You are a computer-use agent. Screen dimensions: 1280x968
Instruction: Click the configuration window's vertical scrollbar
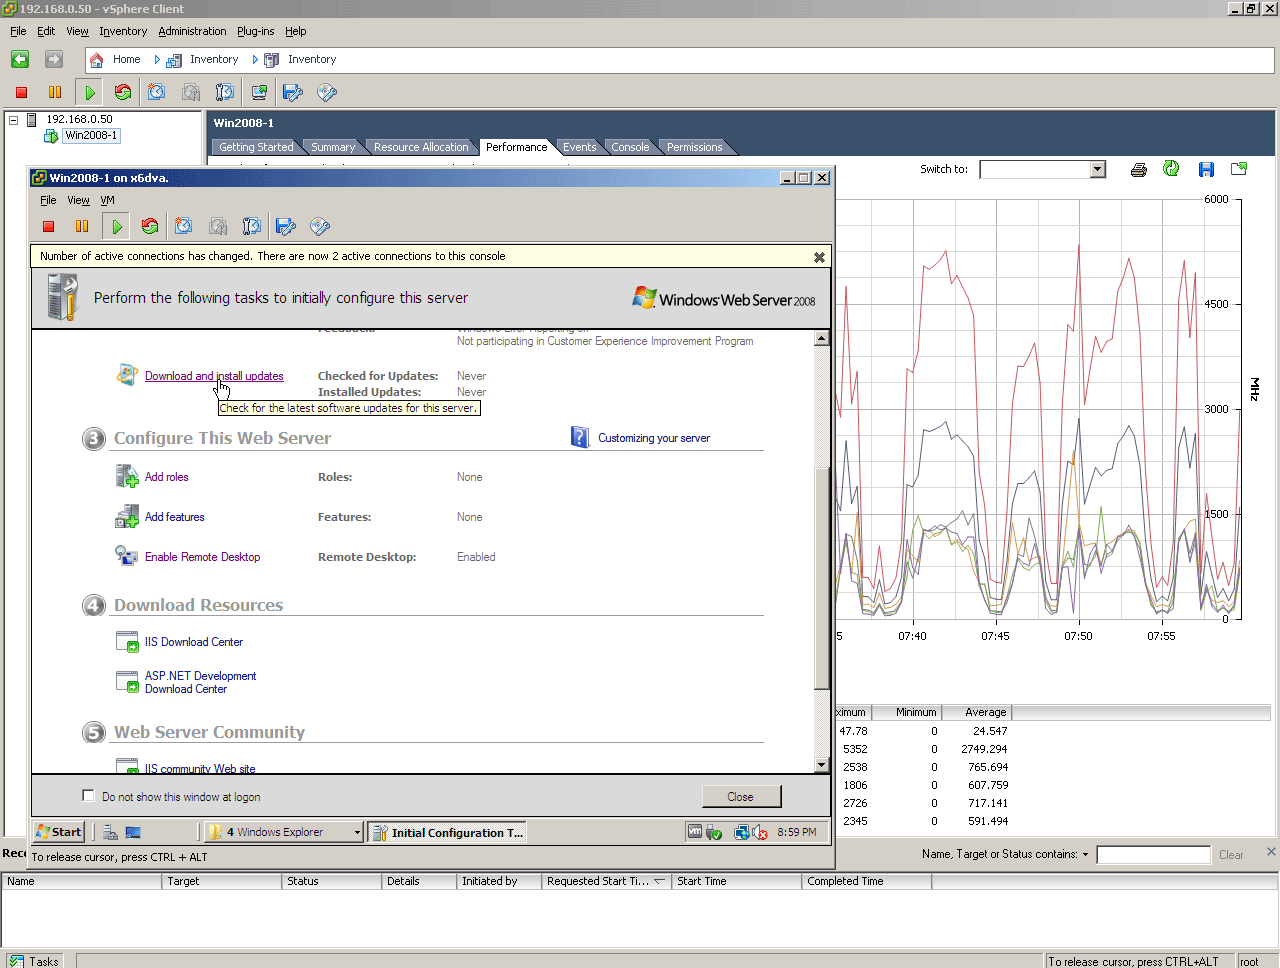[821, 580]
